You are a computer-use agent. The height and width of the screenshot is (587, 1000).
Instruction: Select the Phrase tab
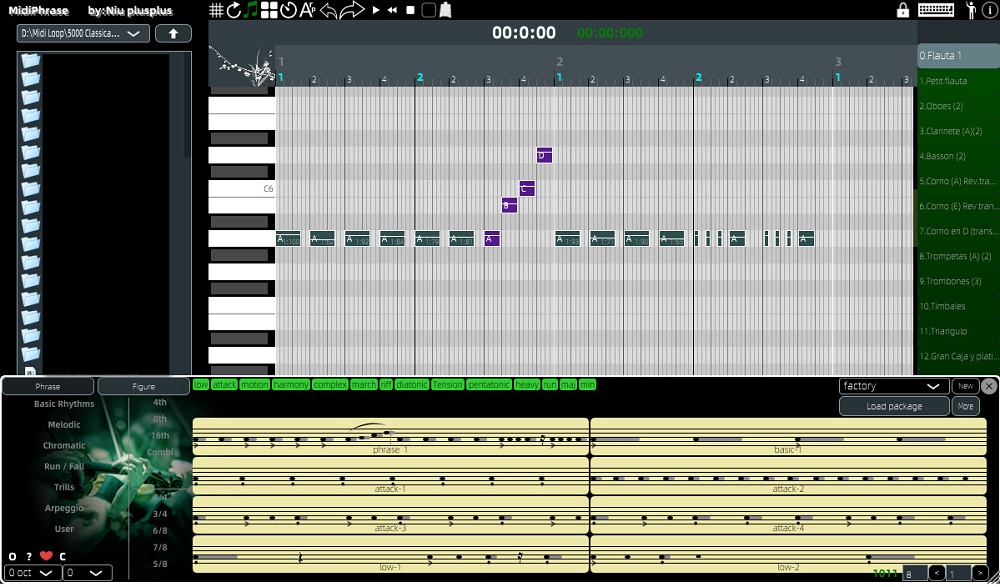coord(47,385)
